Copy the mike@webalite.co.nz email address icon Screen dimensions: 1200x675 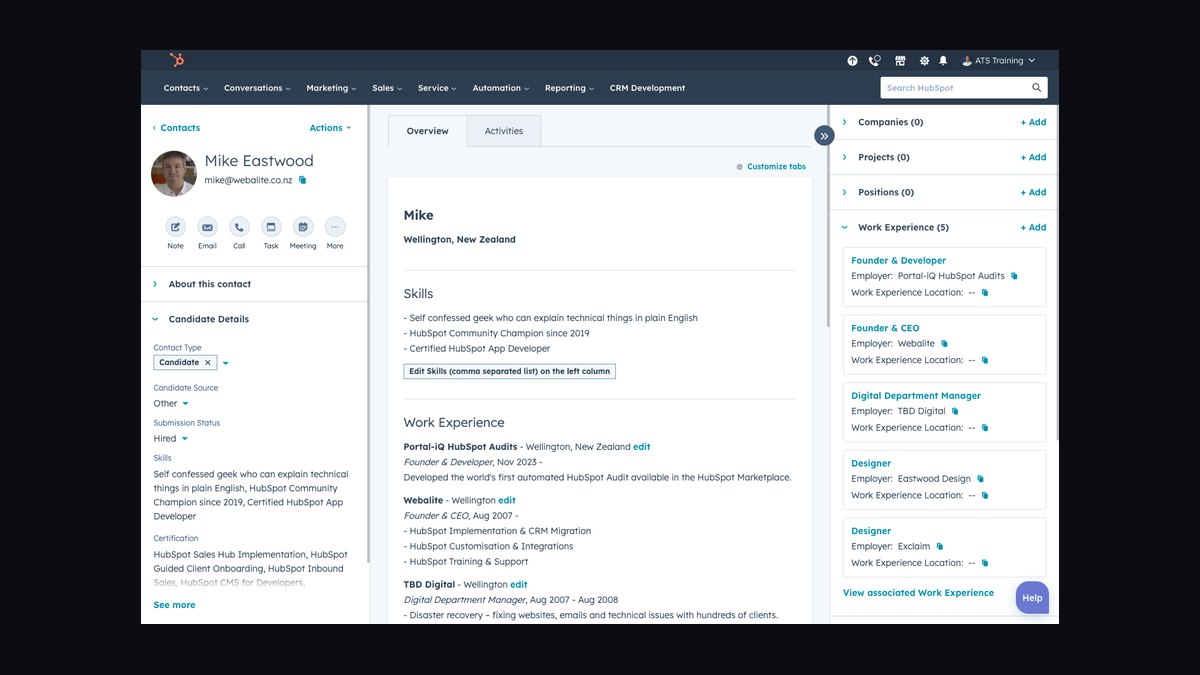pyautogui.click(x=303, y=180)
